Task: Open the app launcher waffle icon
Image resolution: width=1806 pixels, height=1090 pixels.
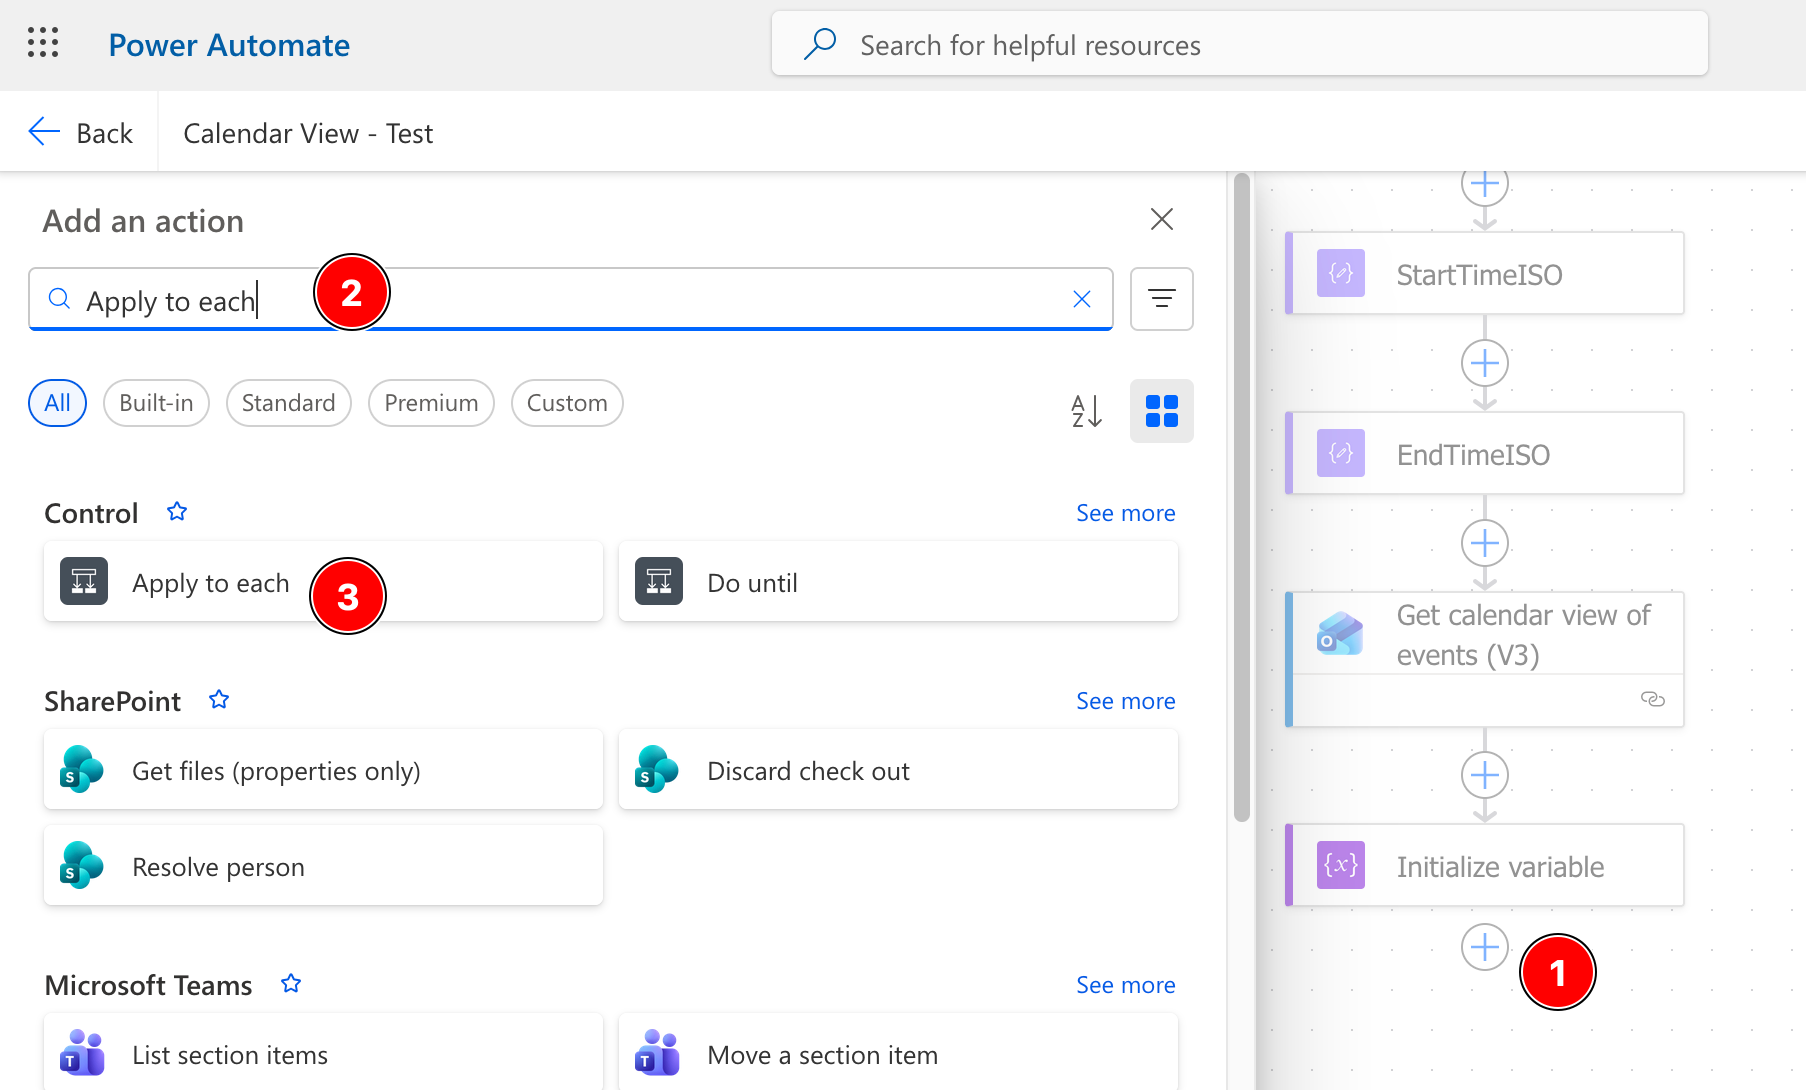Action: (x=43, y=43)
